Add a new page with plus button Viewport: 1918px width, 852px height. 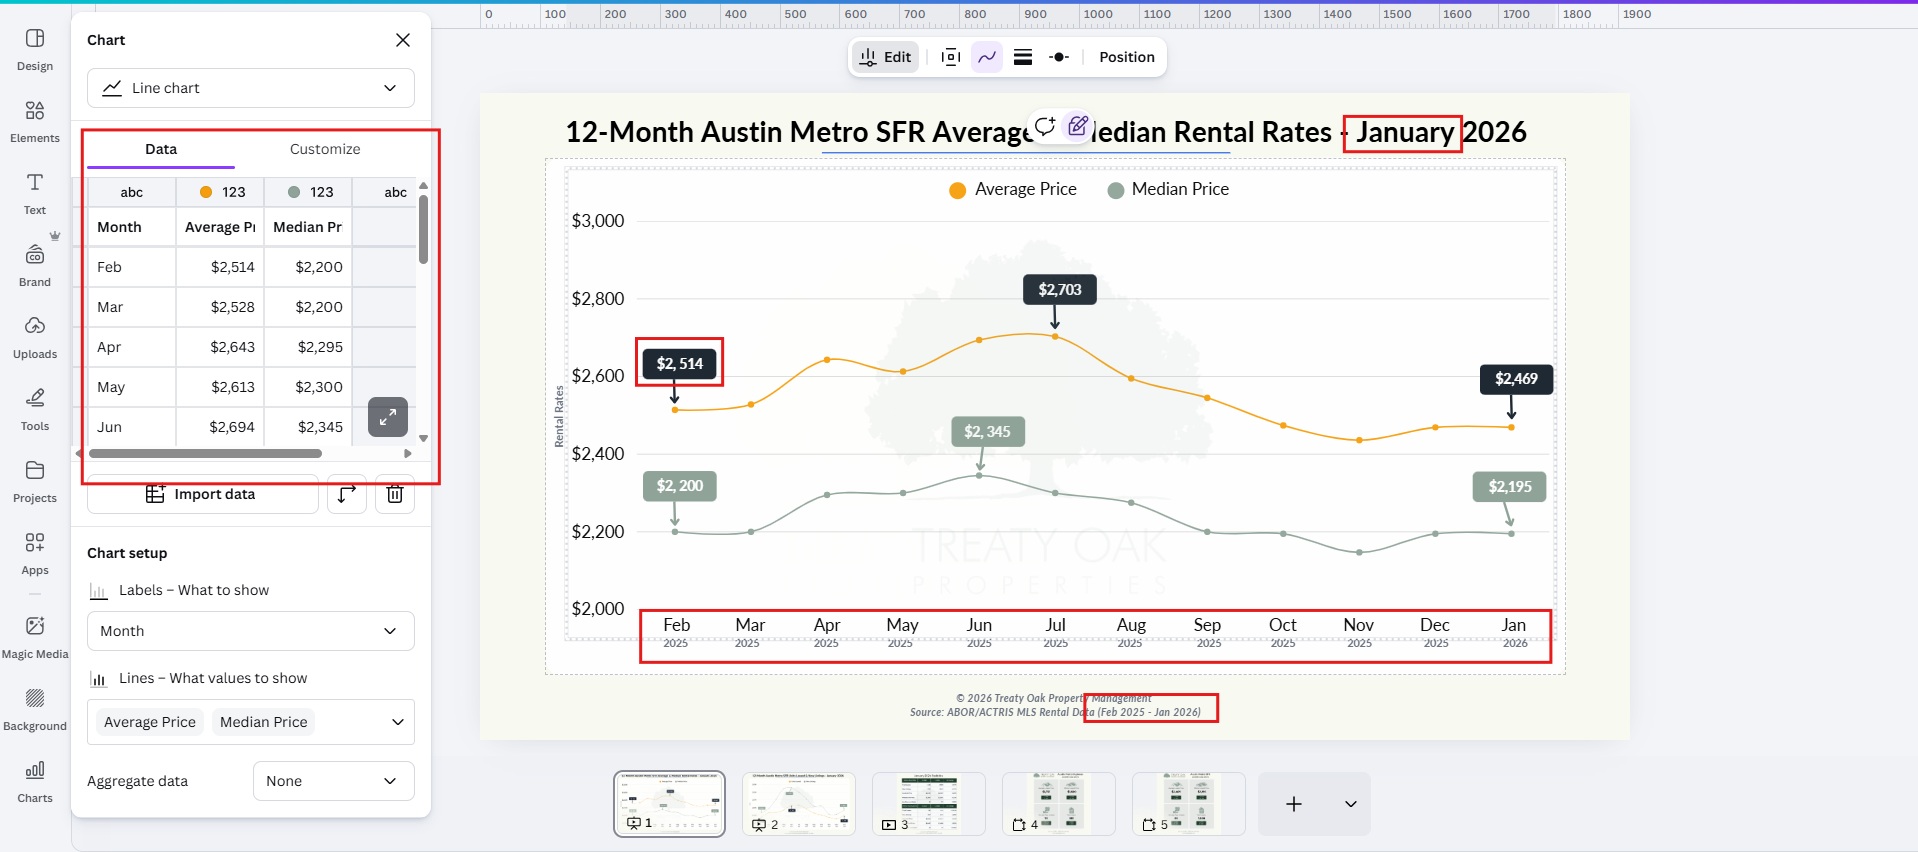pyautogui.click(x=1294, y=804)
